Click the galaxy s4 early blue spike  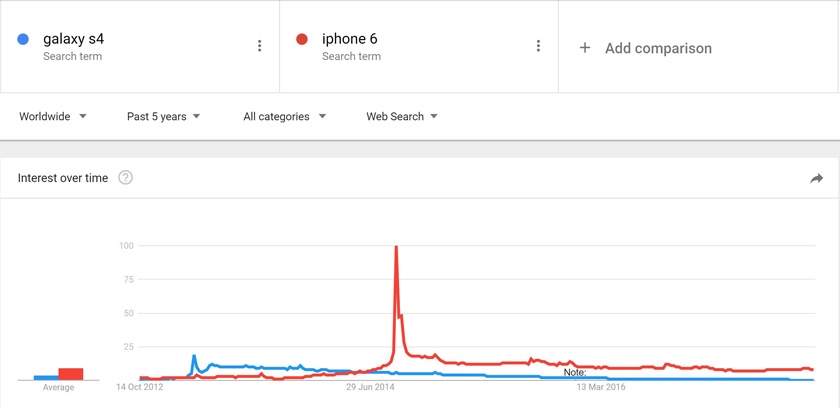pyautogui.click(x=194, y=356)
